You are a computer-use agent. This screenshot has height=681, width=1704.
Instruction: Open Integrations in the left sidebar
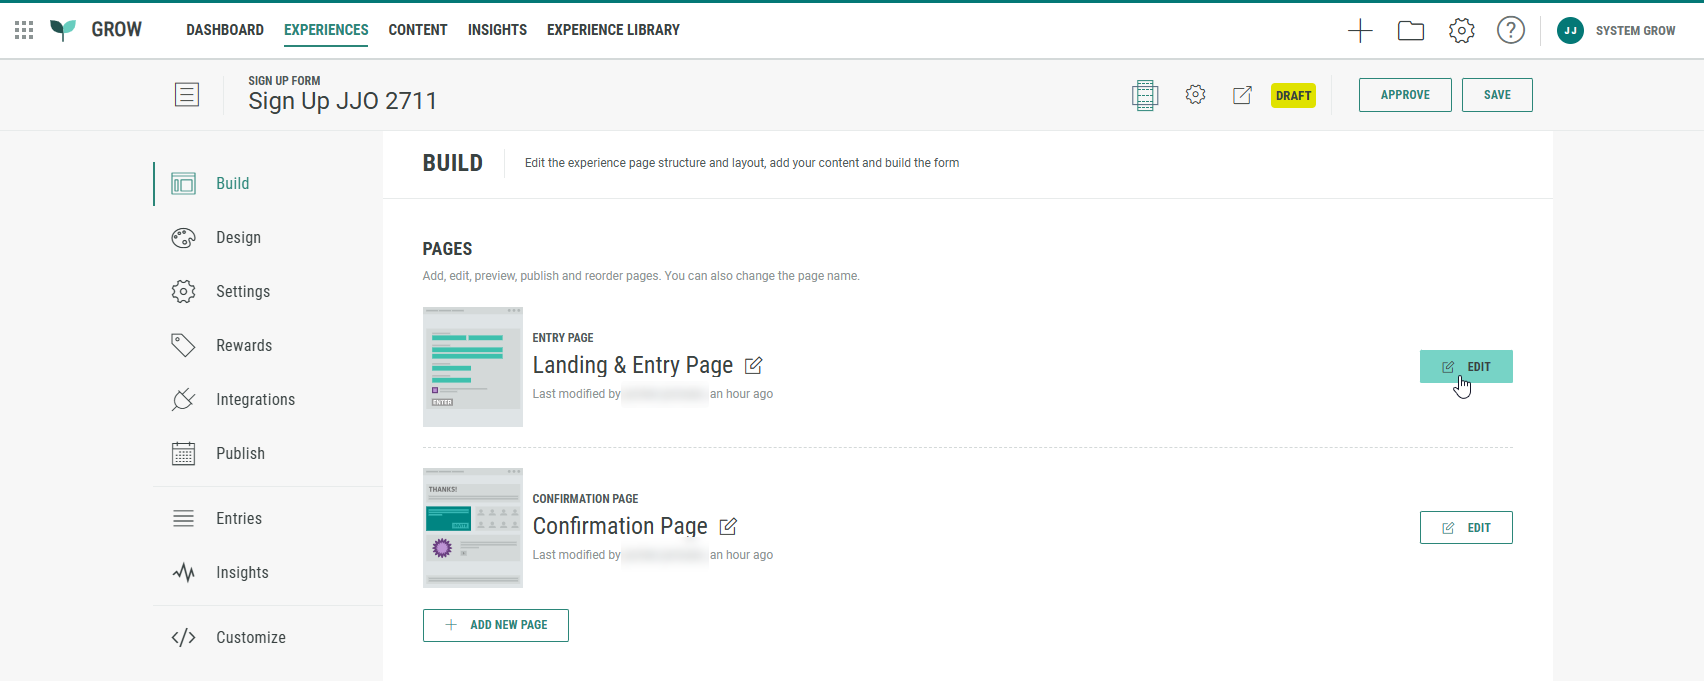click(x=255, y=400)
